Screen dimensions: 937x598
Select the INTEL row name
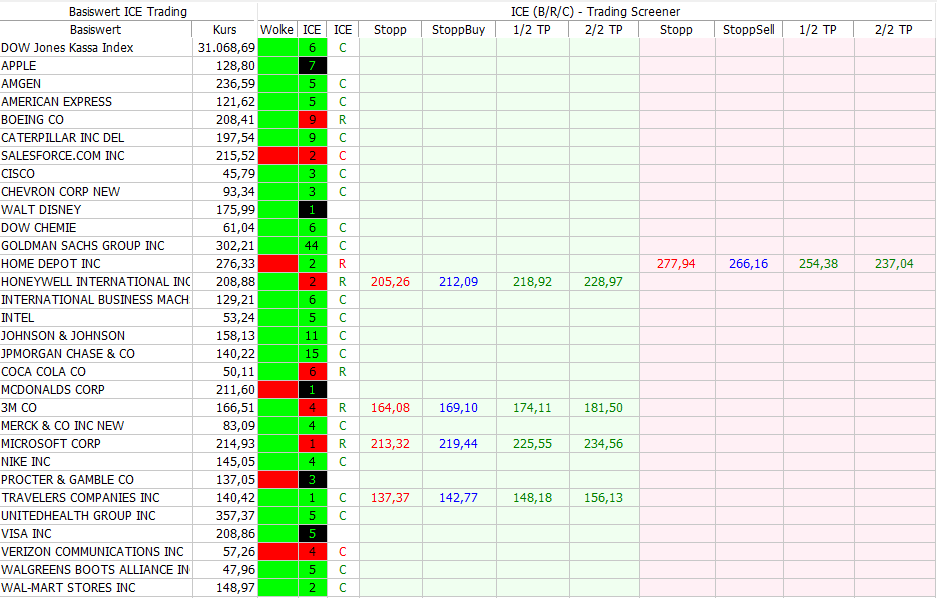pos(17,318)
